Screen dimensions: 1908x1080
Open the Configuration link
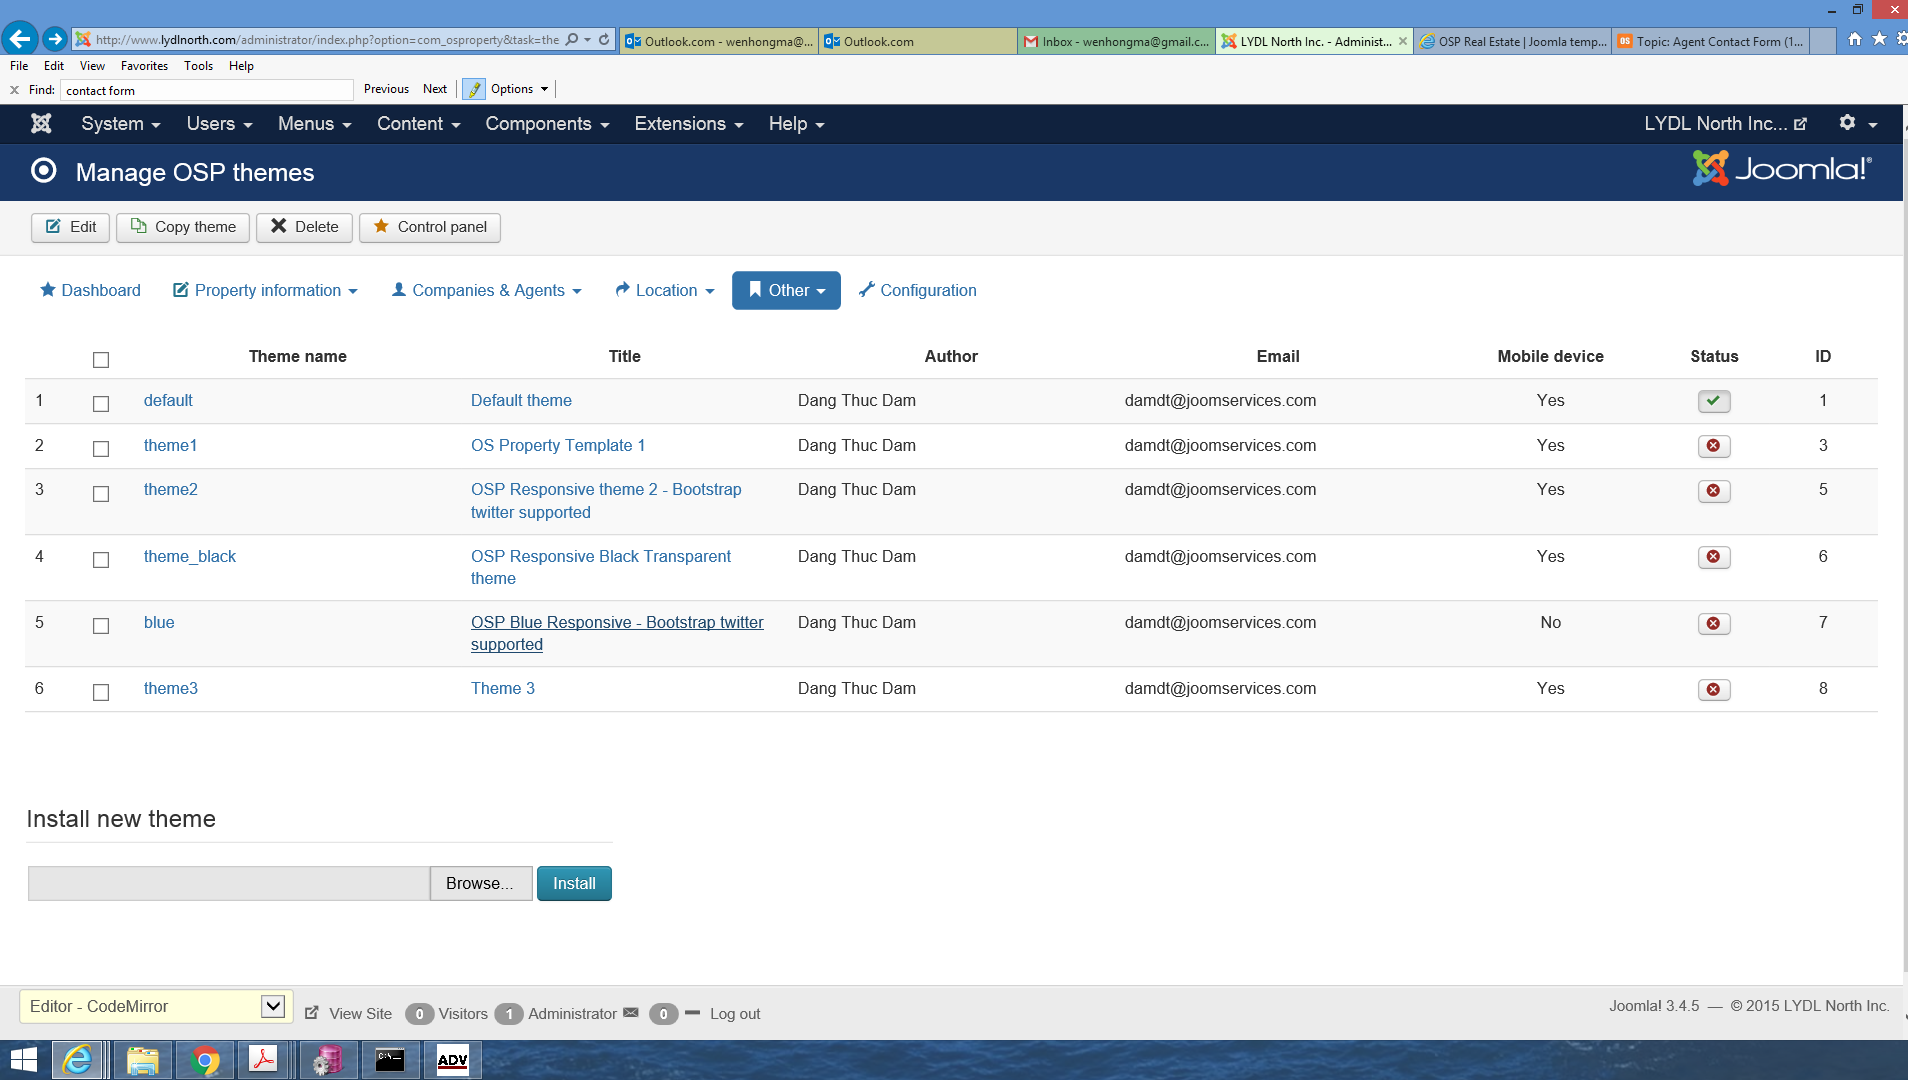[917, 290]
